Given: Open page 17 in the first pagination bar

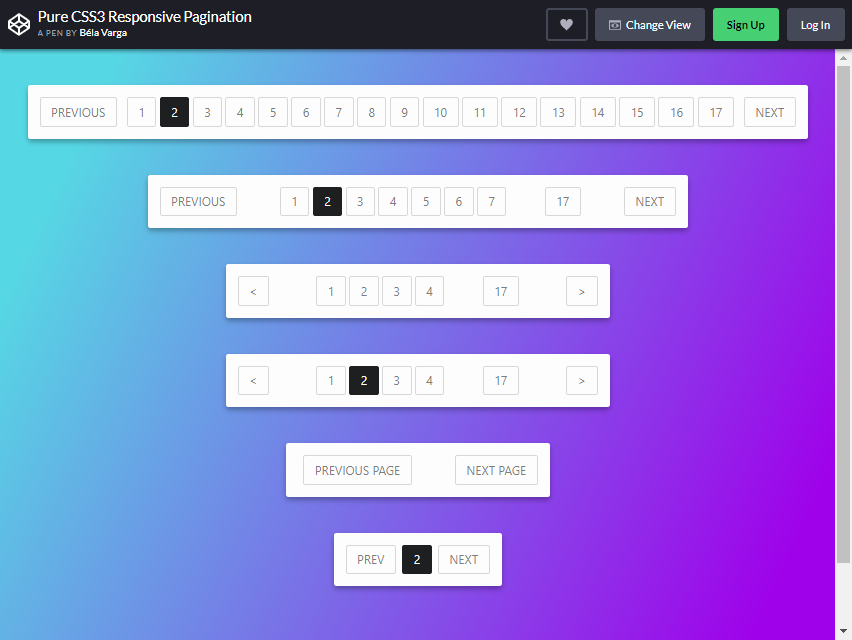Looking at the screenshot, I should (x=716, y=112).
